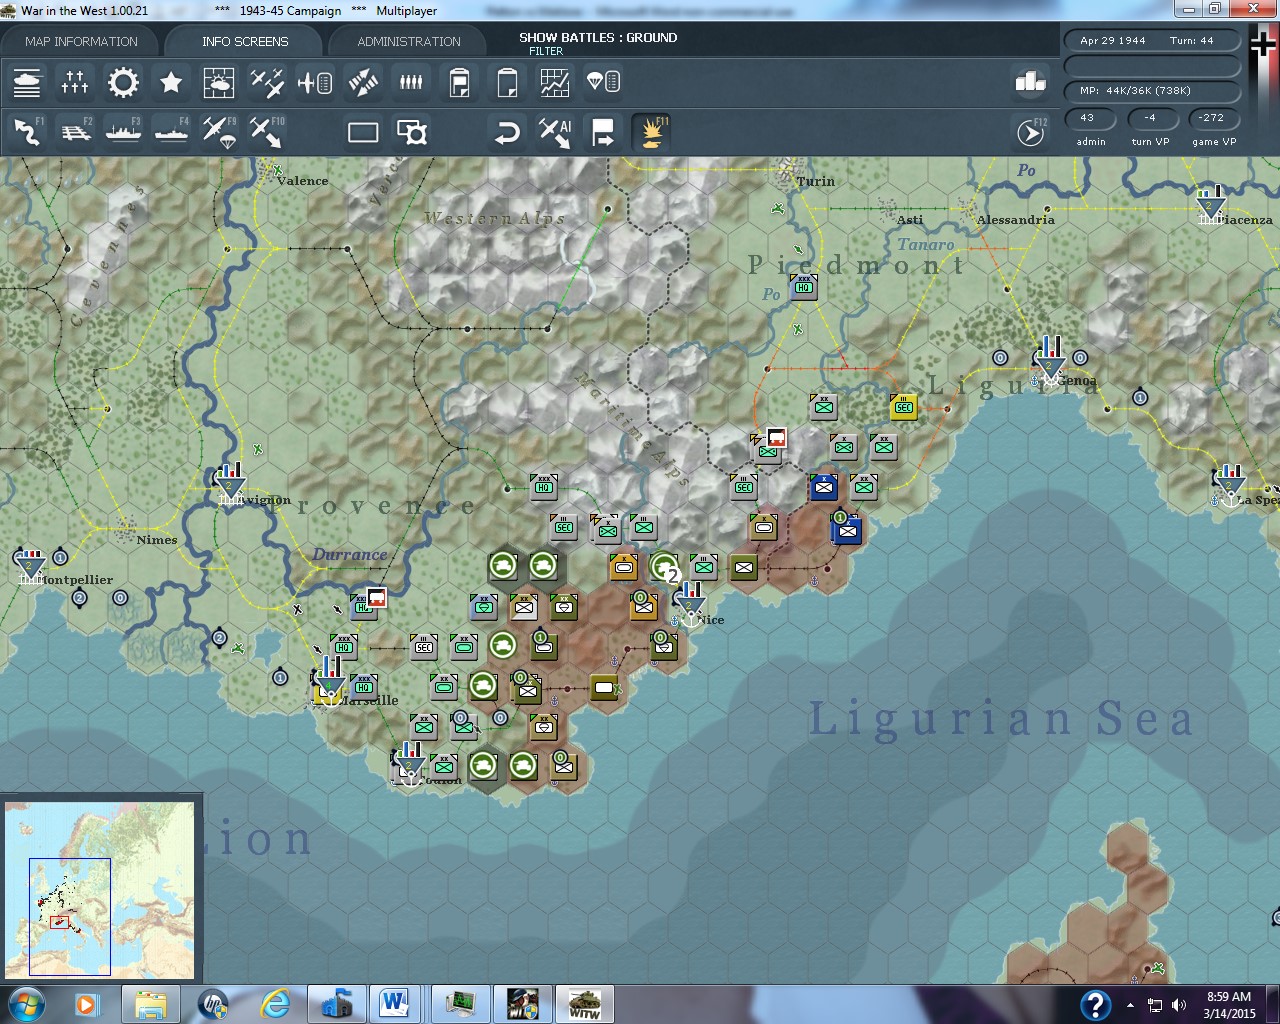Open the airborne parachute list icon

tap(603, 82)
